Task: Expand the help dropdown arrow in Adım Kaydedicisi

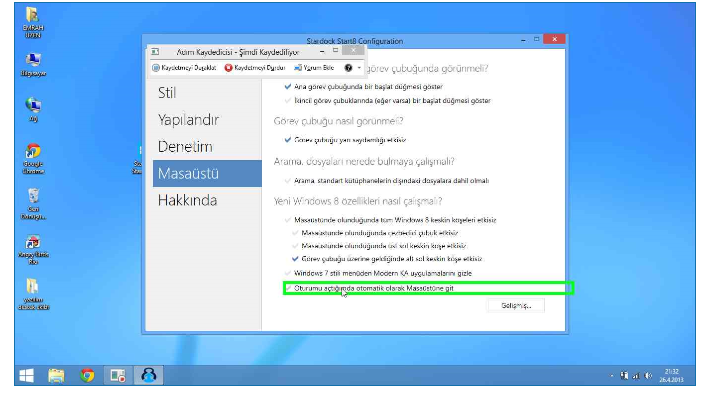Action: [x=359, y=68]
